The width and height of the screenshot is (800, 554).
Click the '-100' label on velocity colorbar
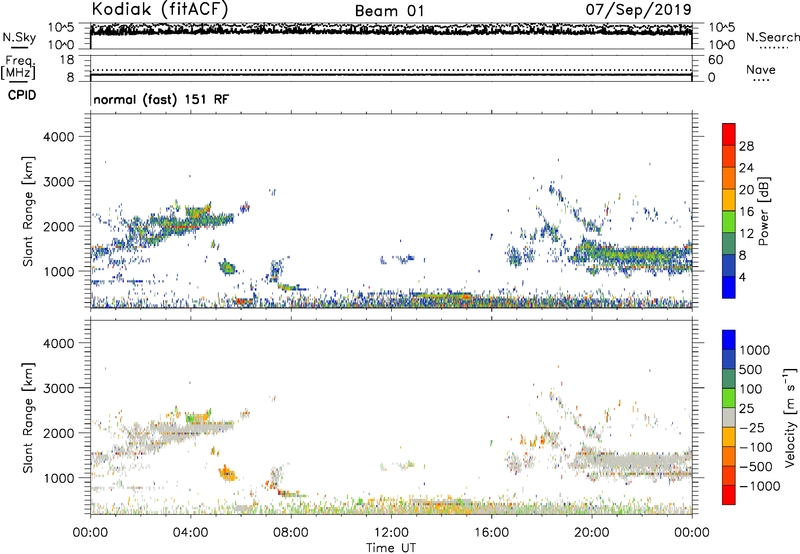point(756,447)
